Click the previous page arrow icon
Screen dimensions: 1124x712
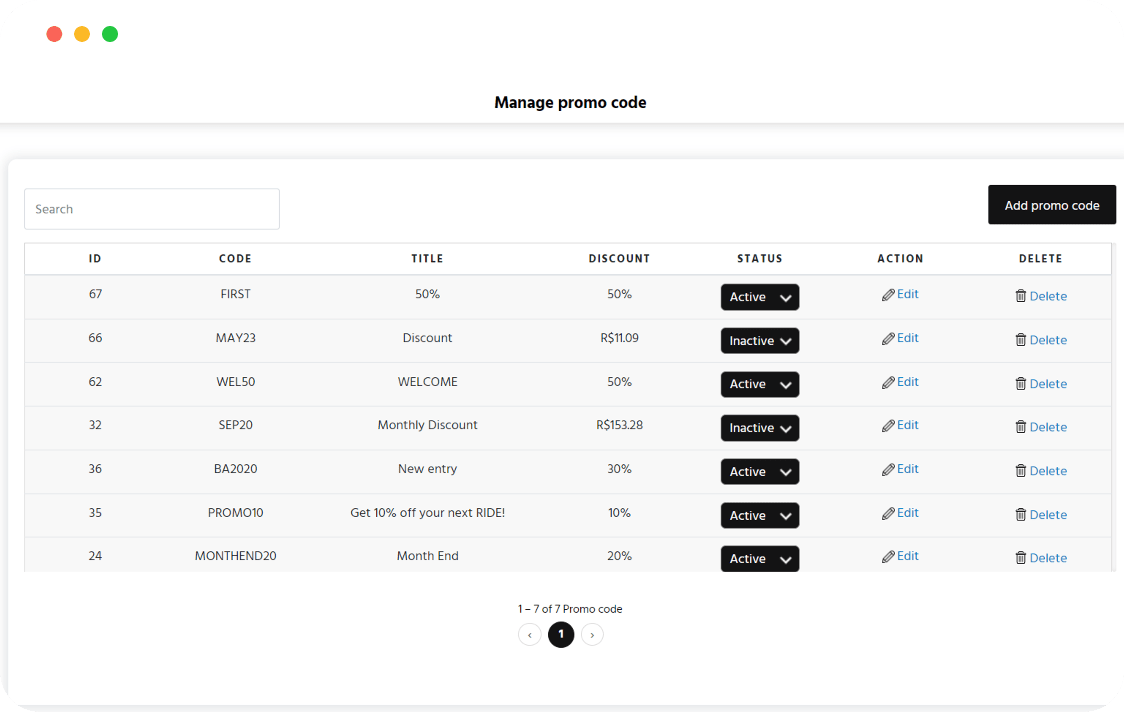(x=530, y=634)
